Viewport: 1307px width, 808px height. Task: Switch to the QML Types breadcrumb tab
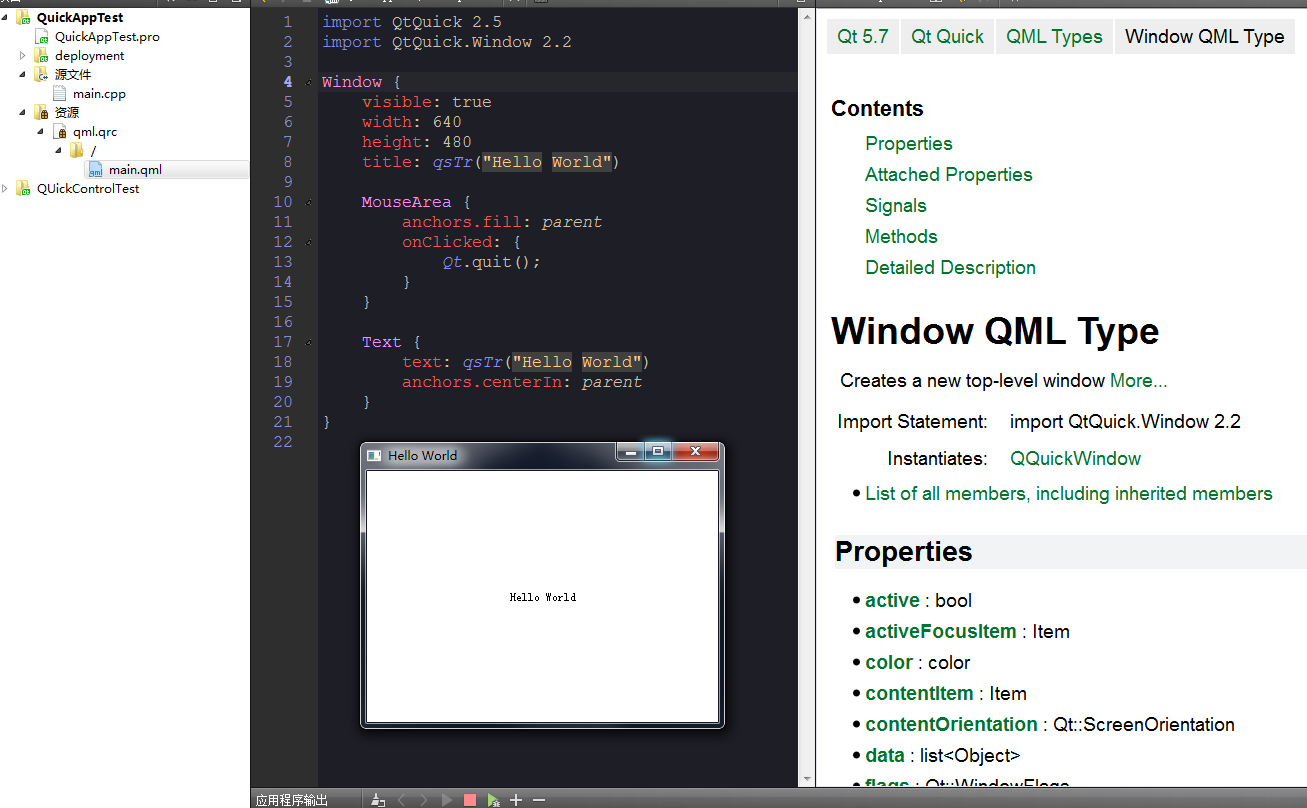point(1054,37)
